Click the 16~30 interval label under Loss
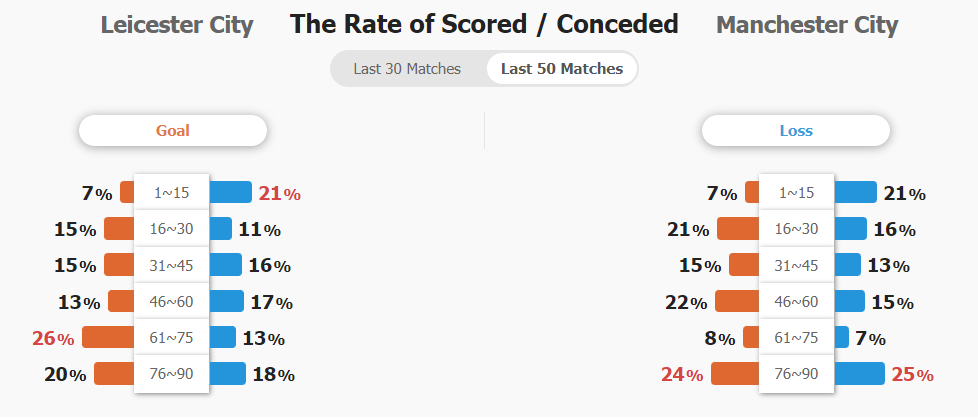 (796, 229)
